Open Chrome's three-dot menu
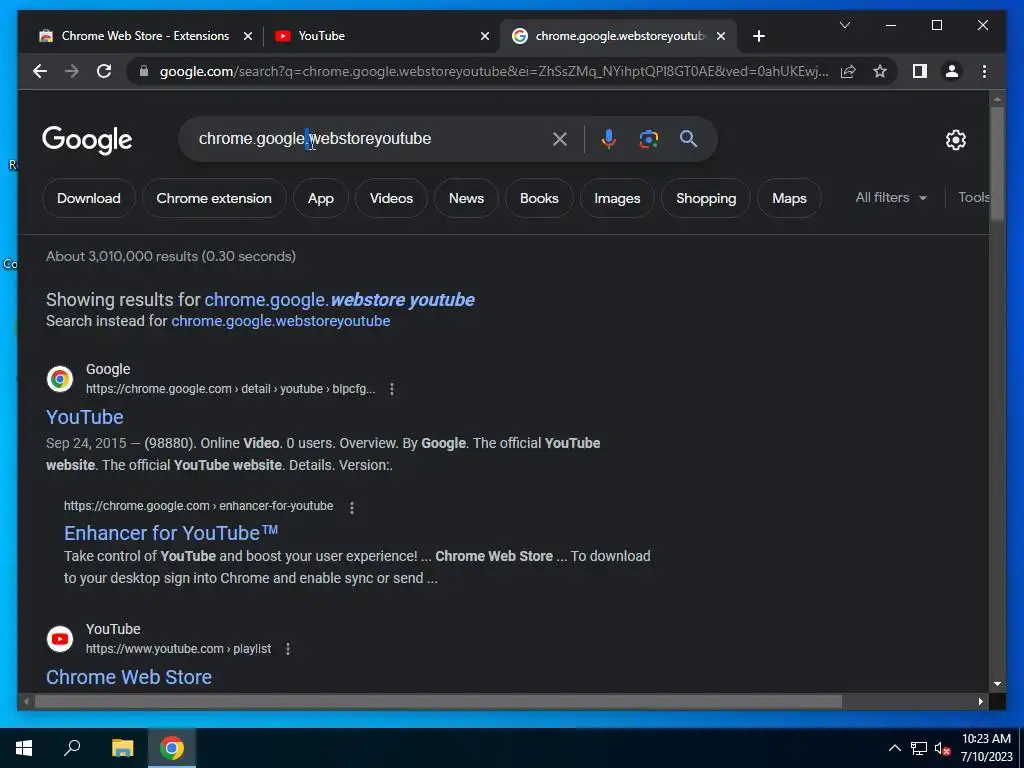1024x768 pixels. coord(984,71)
